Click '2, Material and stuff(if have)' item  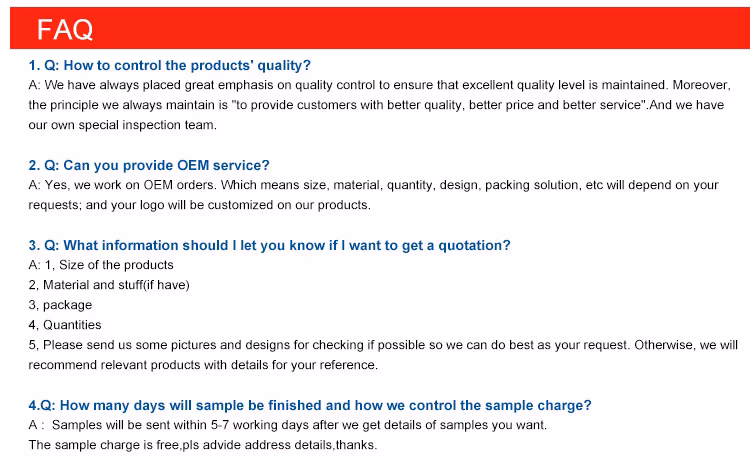click(x=109, y=285)
